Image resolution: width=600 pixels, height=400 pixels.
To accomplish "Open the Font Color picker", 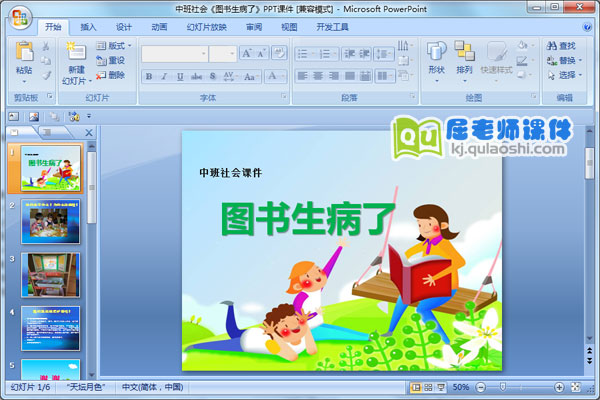I will pos(276,76).
